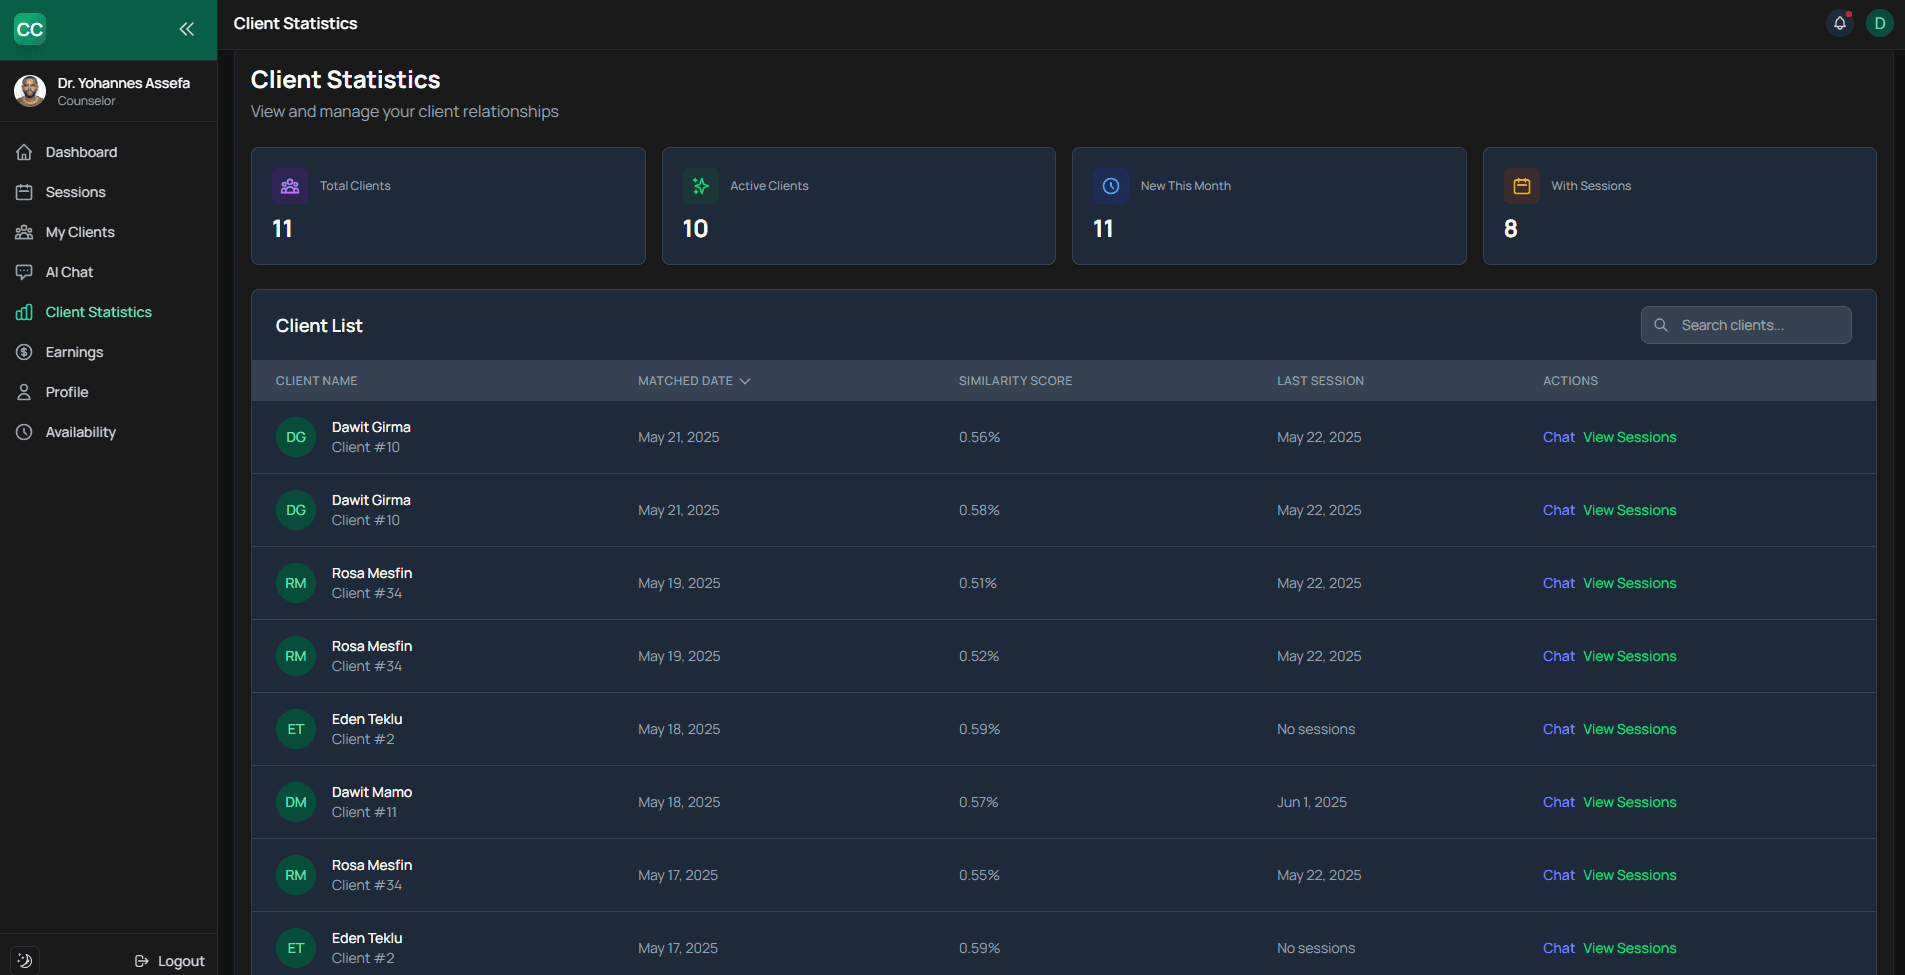Toggle the theme switcher at bottom left

coord(24,960)
